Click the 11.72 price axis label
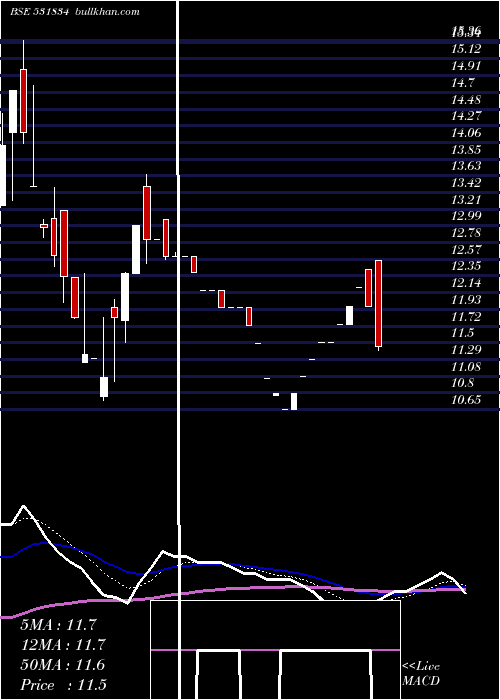The width and height of the screenshot is (500, 700). [466, 317]
